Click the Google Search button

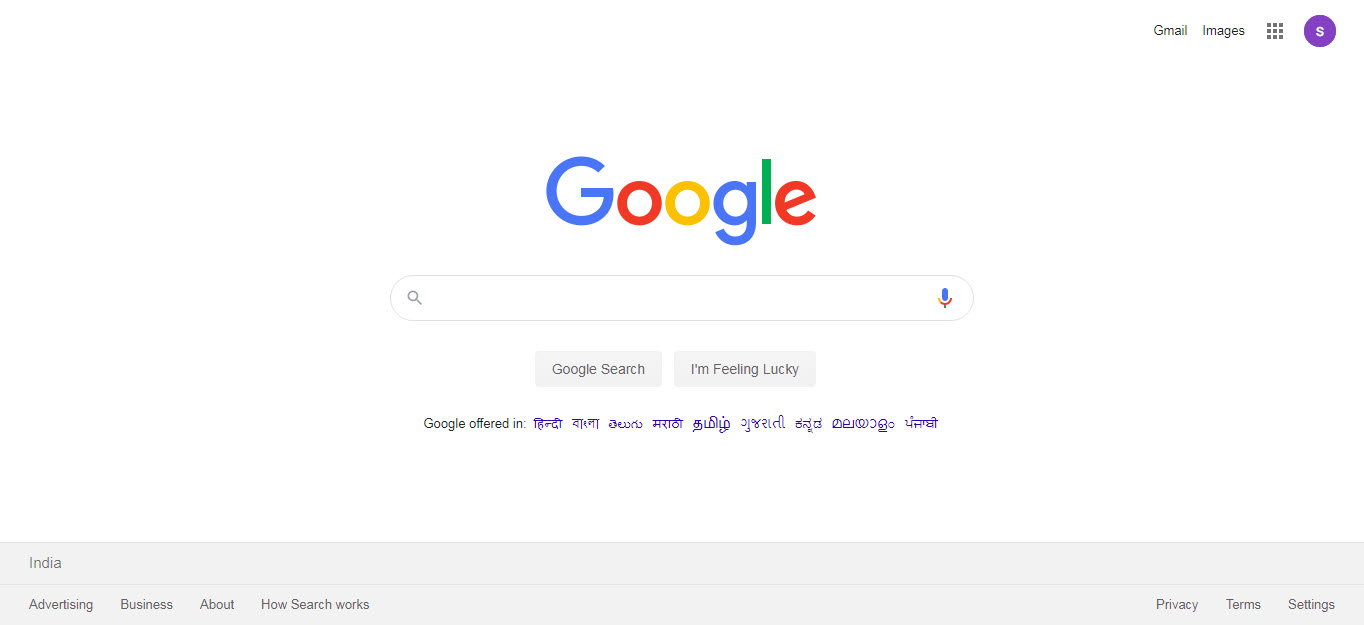tap(598, 369)
